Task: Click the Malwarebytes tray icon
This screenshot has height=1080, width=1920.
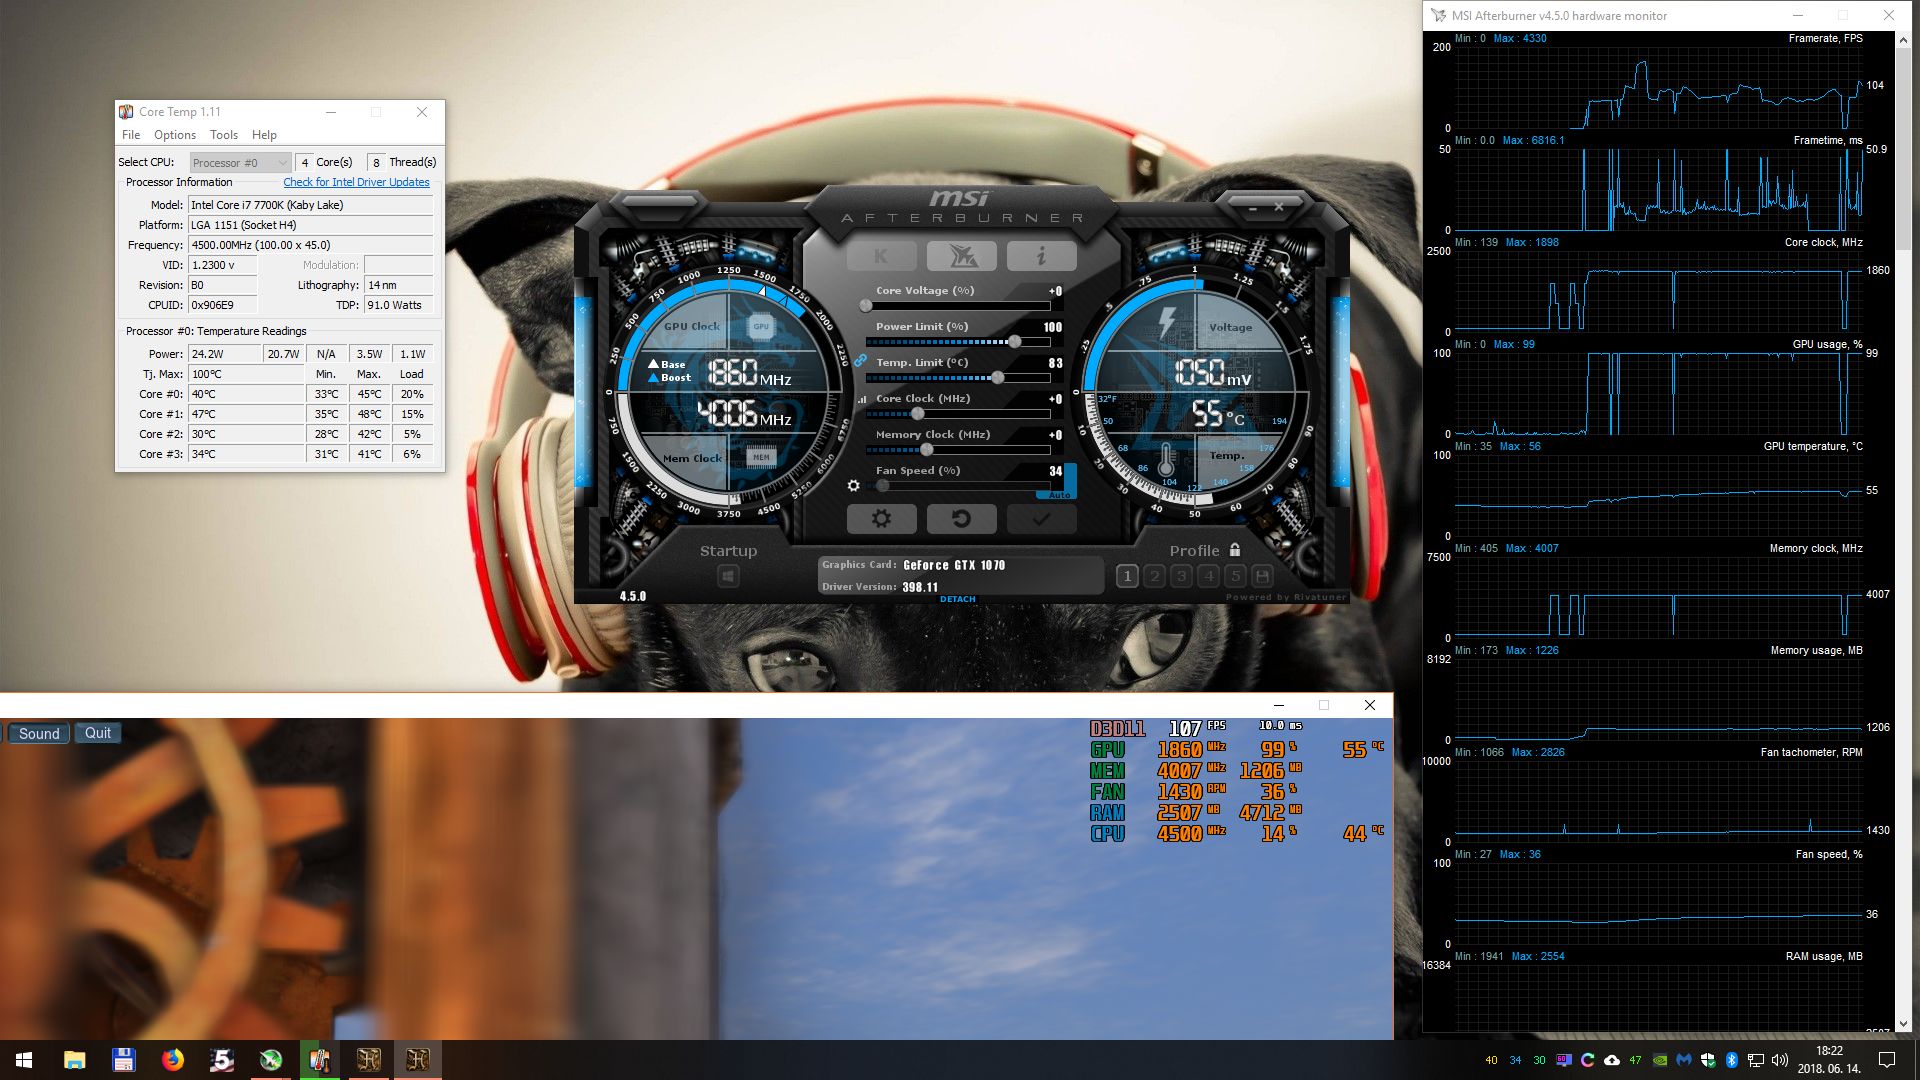Action: (x=1684, y=1060)
